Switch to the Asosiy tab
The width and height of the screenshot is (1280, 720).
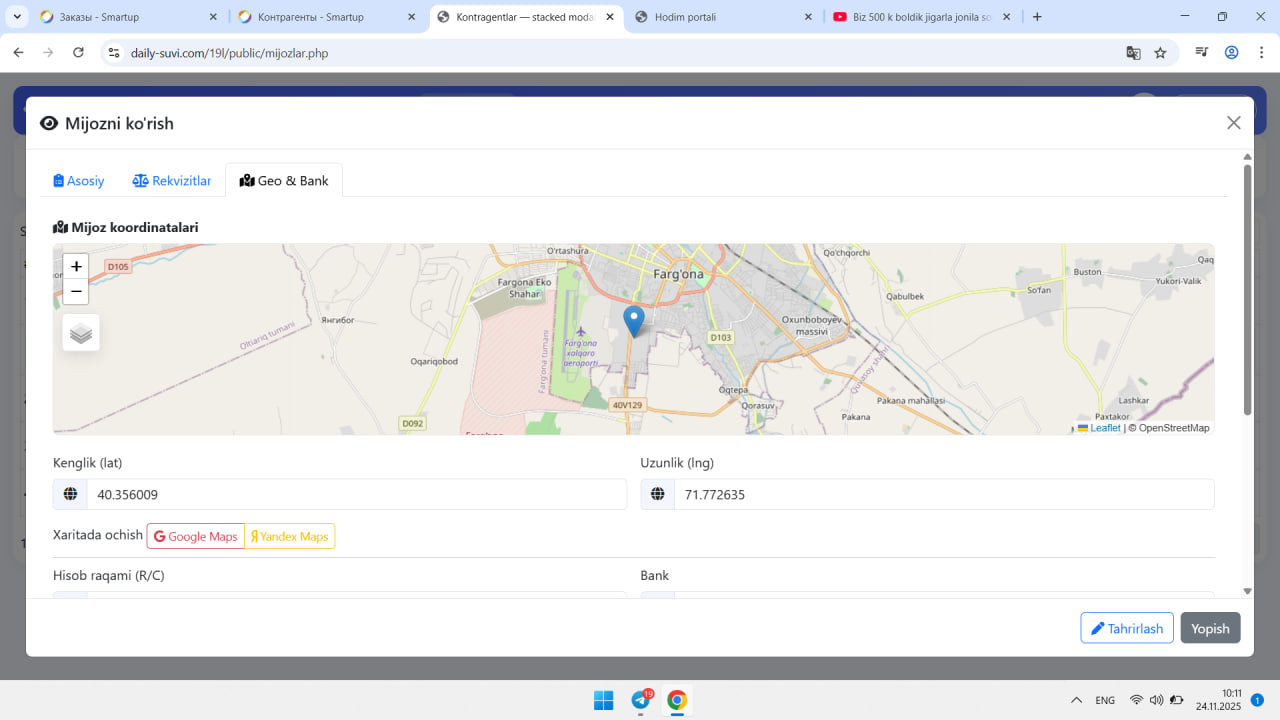click(79, 181)
